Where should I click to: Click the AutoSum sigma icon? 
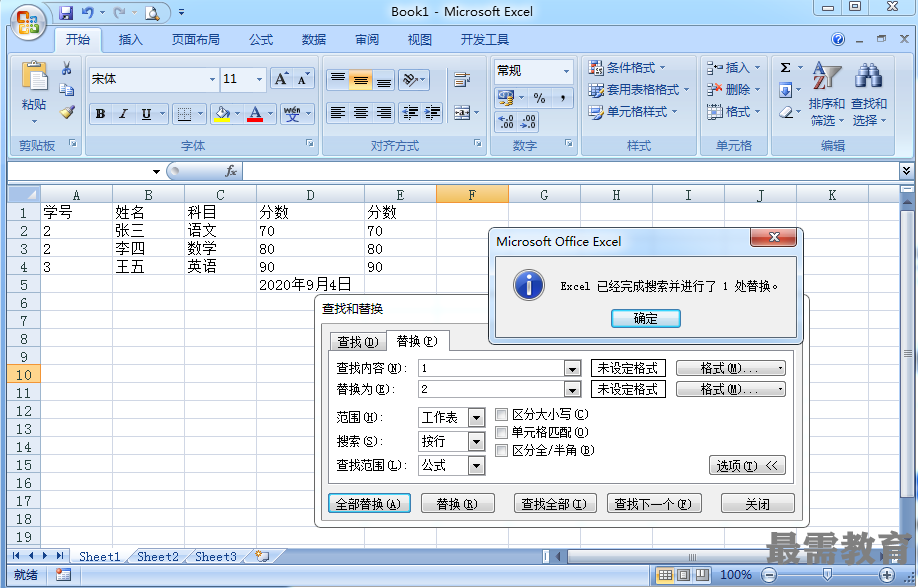[786, 68]
